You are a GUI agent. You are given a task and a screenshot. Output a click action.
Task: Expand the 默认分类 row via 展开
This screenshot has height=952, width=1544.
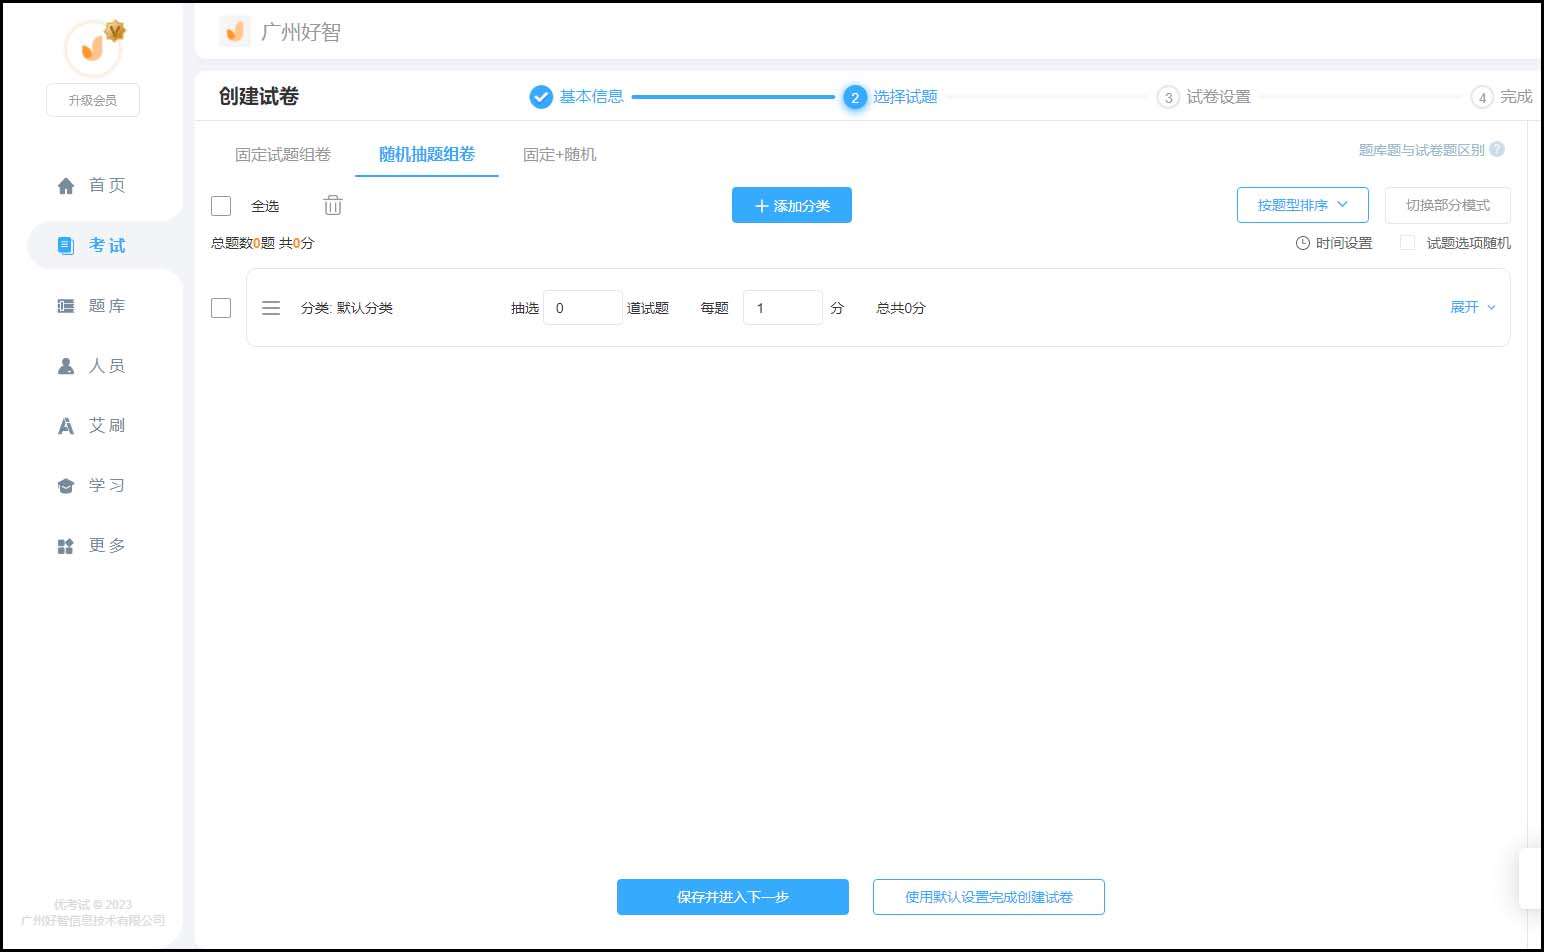pyautogui.click(x=1472, y=307)
